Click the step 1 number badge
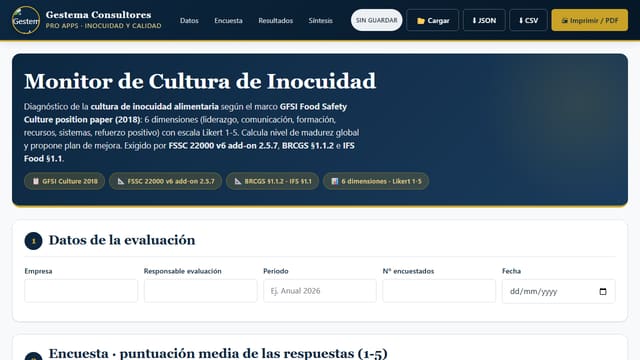 33,241
